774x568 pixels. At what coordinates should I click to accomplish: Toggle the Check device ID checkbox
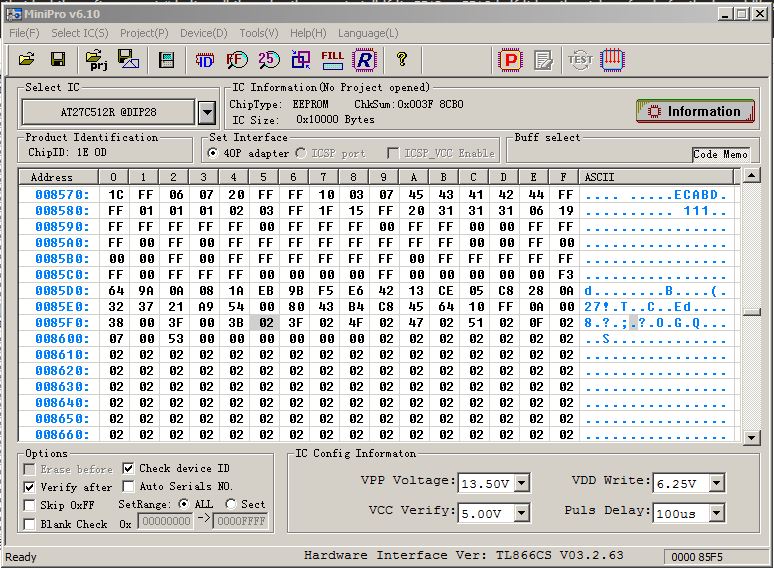[130, 468]
